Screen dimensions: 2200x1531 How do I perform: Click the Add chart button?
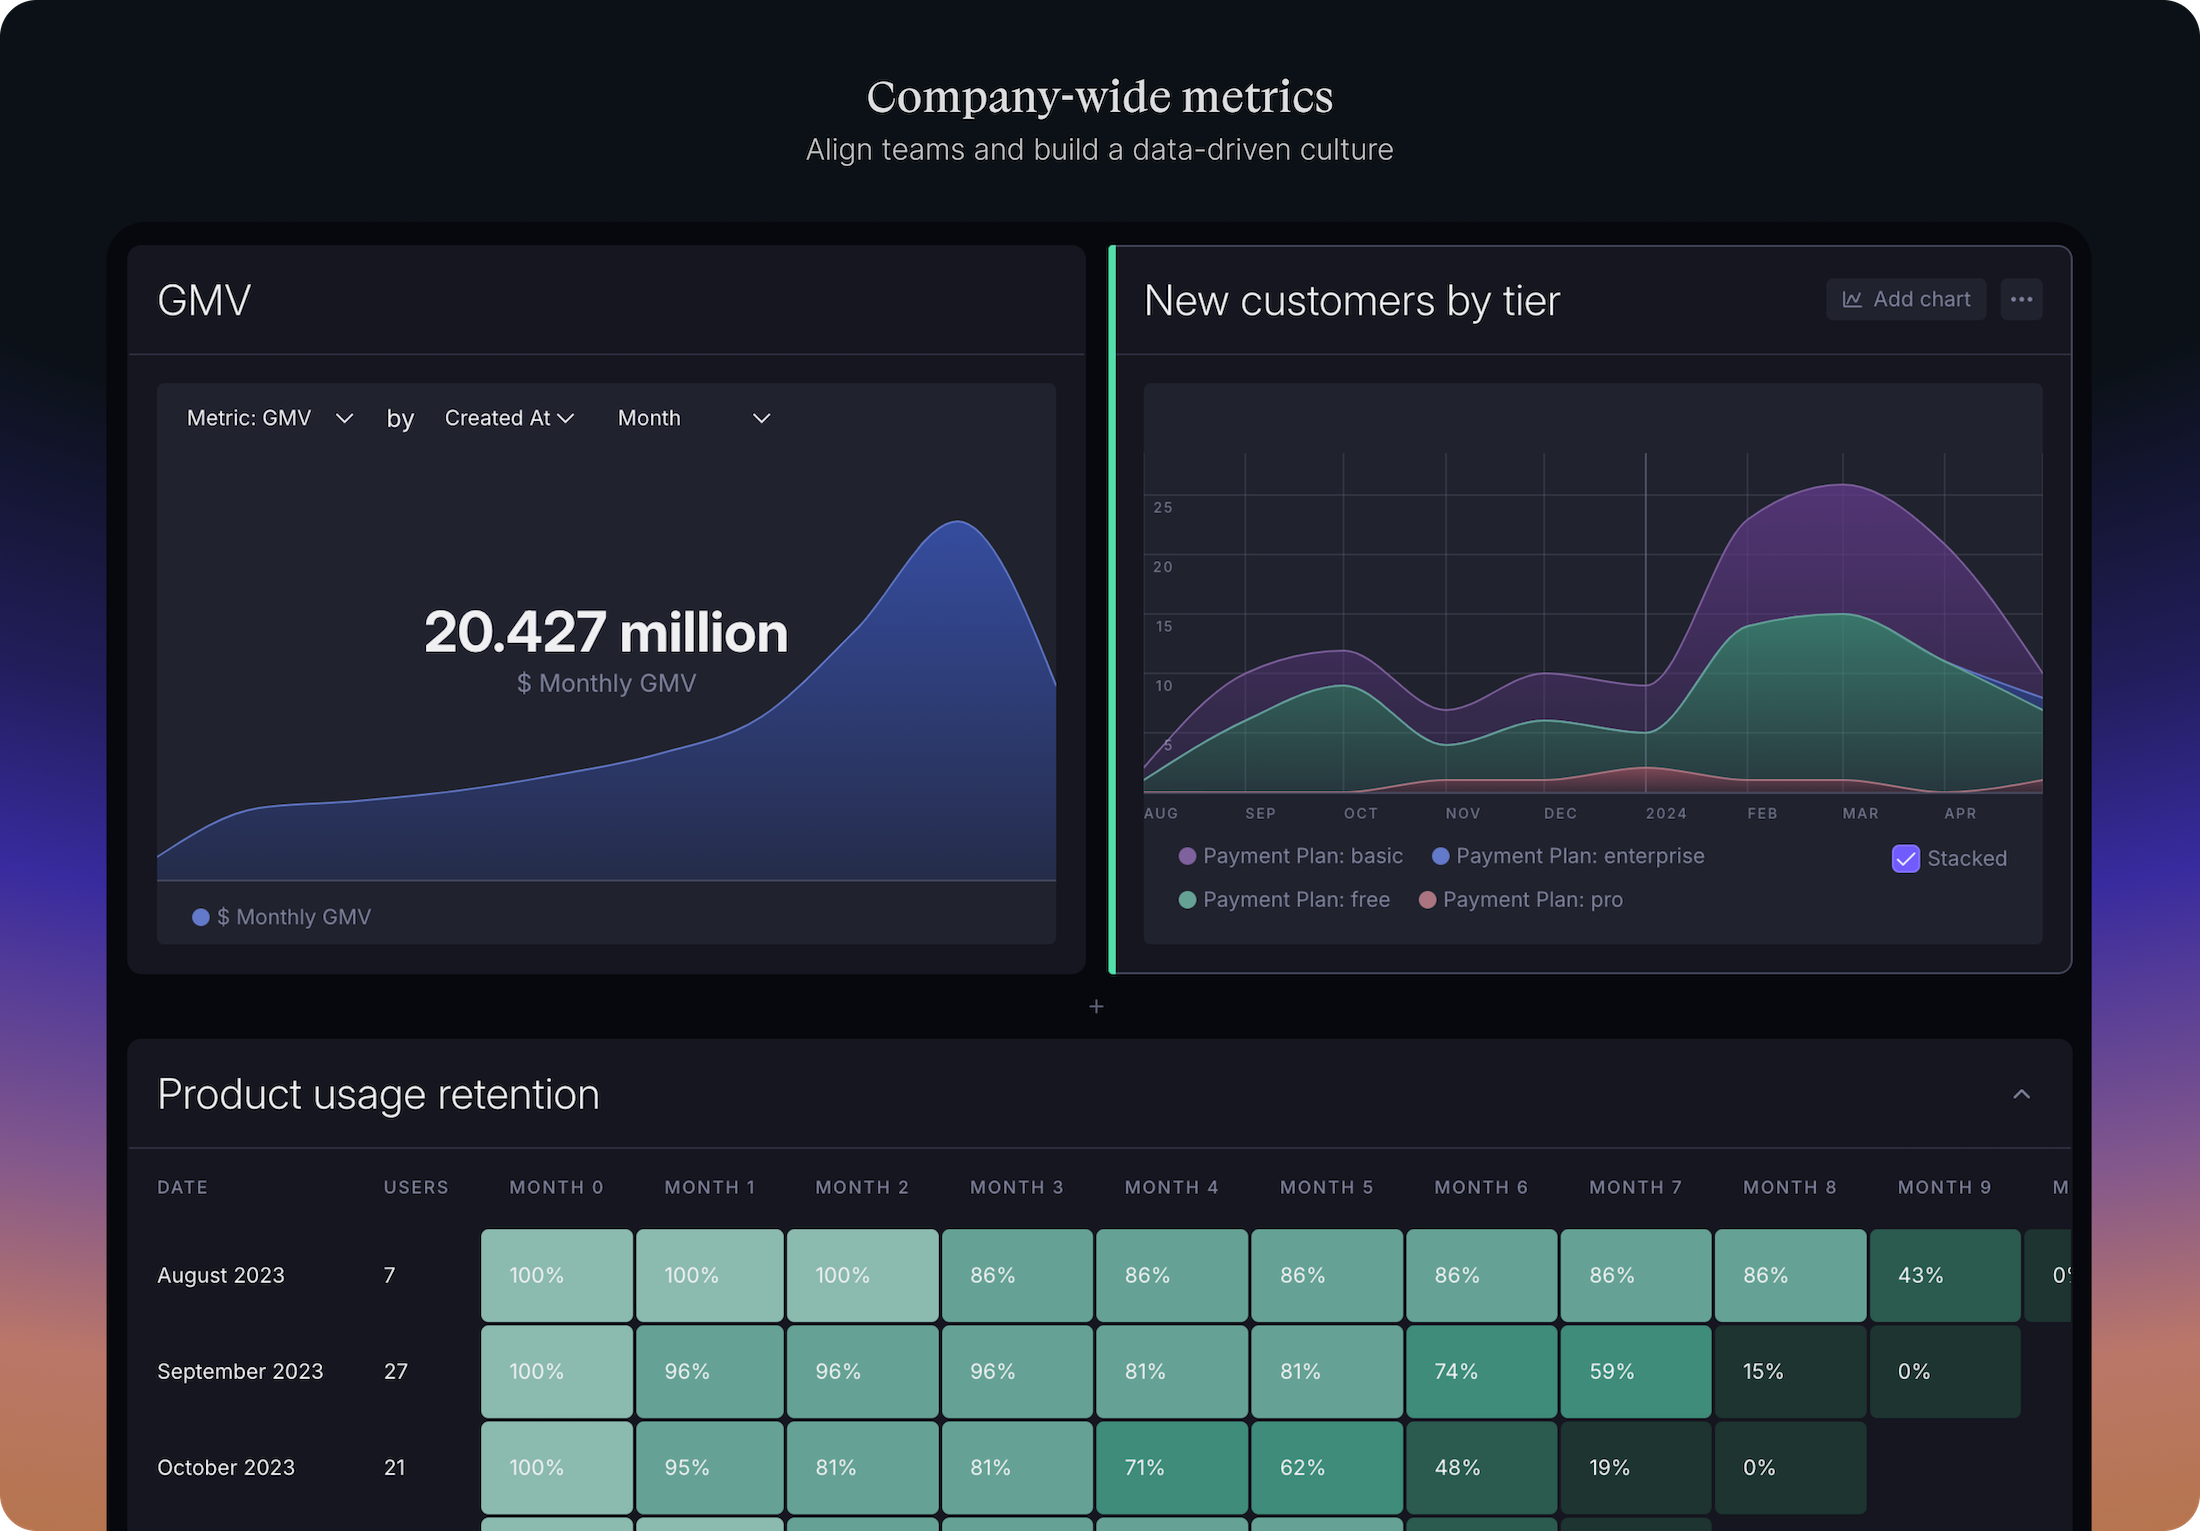pos(1905,299)
